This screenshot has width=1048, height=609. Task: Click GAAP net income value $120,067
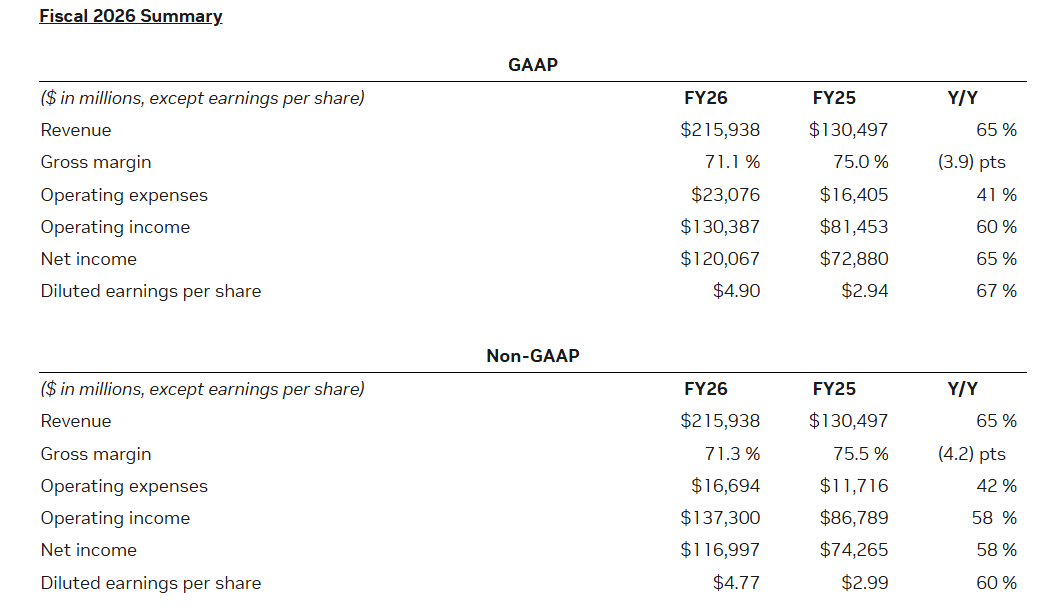tap(720, 259)
